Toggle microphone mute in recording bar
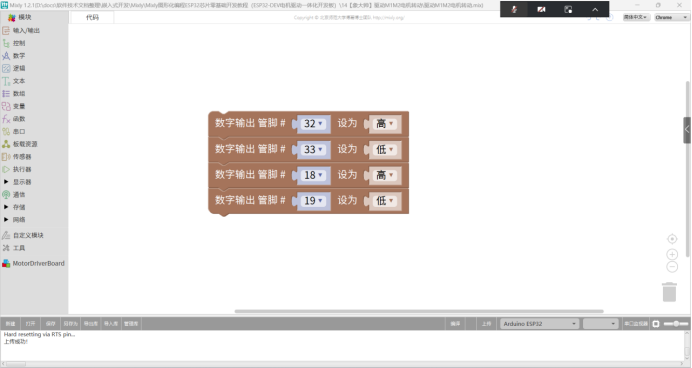 tap(514, 9)
